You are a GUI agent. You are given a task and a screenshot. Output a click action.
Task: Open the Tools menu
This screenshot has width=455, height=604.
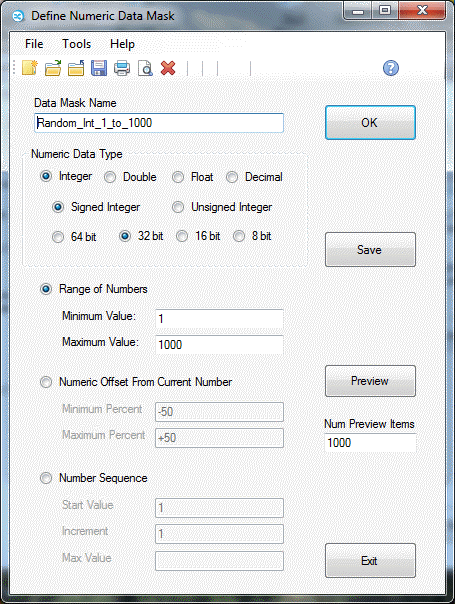click(x=77, y=44)
